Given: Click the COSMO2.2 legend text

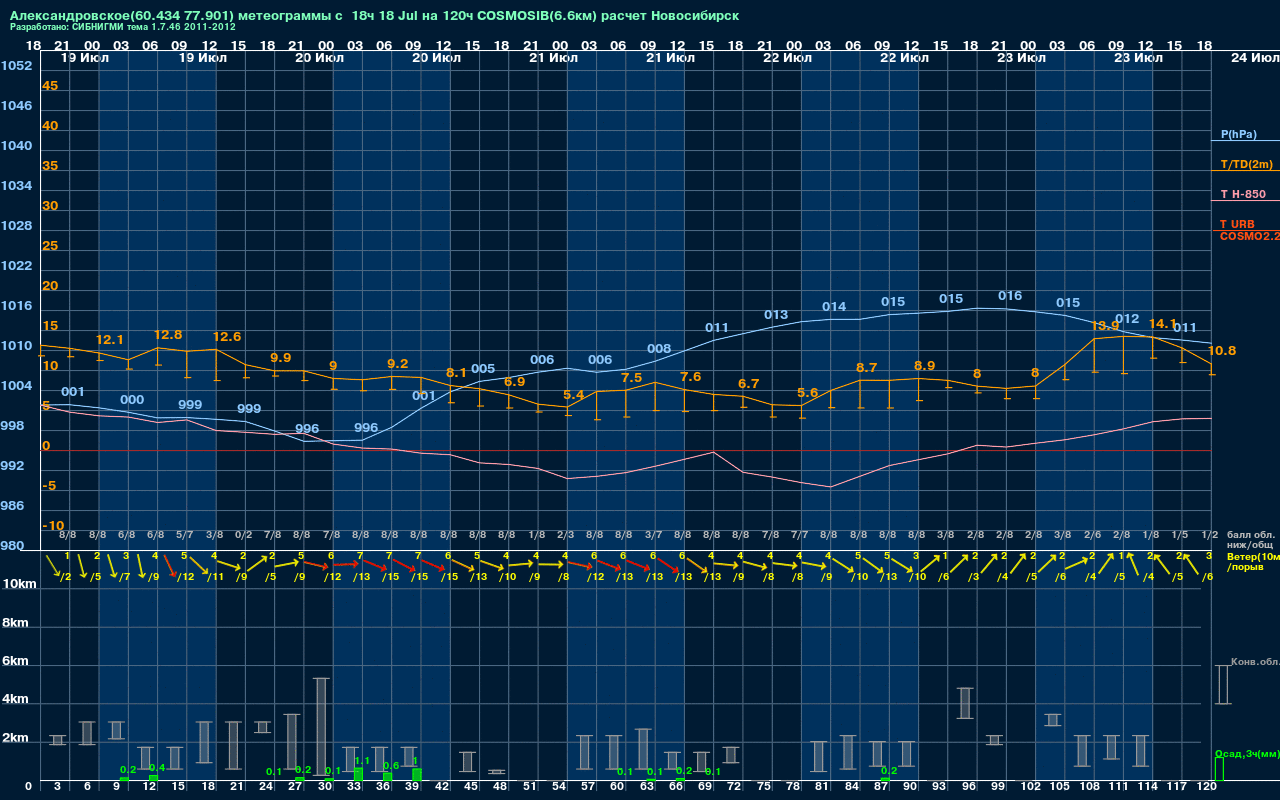Looking at the screenshot, I should 1250,236.
